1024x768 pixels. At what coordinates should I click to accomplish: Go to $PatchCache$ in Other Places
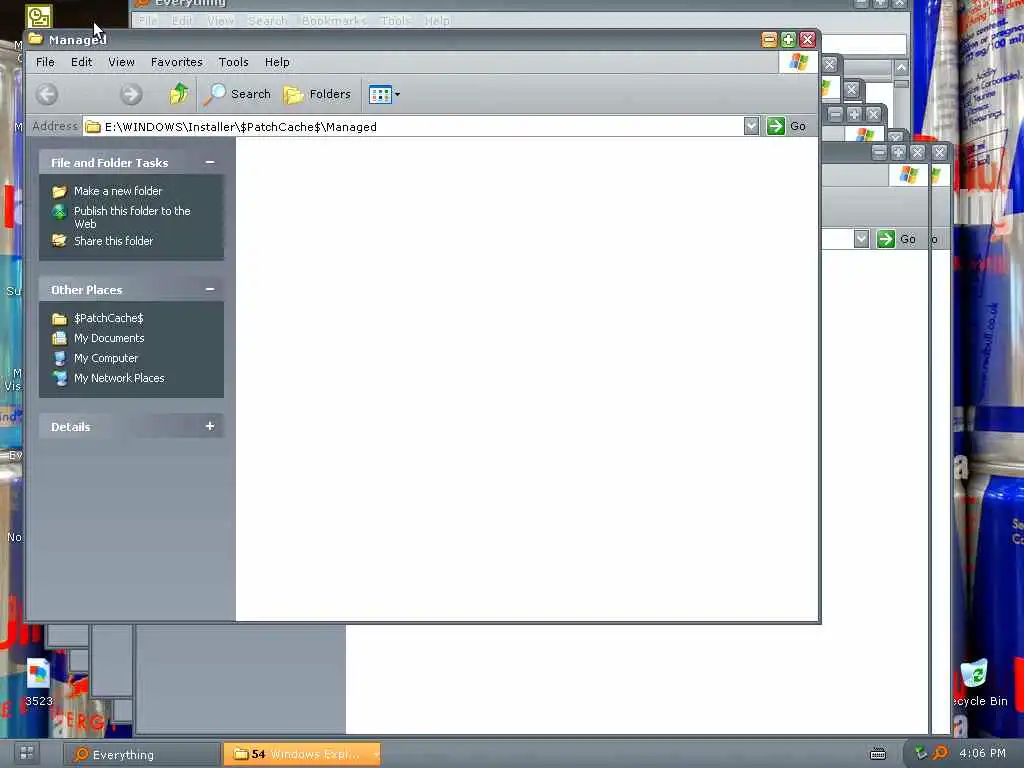108,318
